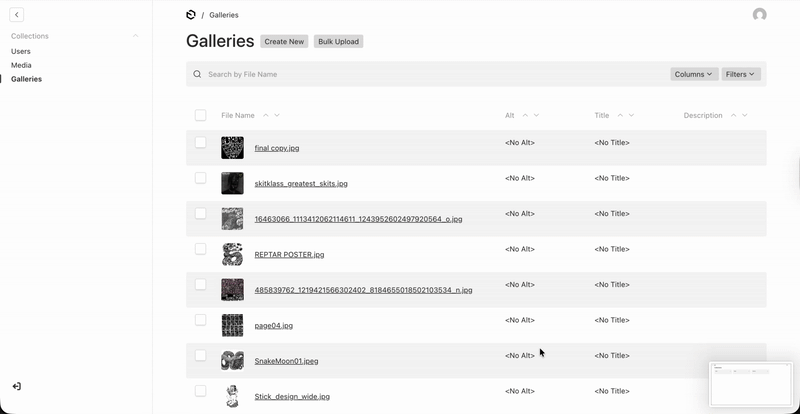The height and width of the screenshot is (414, 800).
Task: Collapse the Collections group
Action: (136, 36)
